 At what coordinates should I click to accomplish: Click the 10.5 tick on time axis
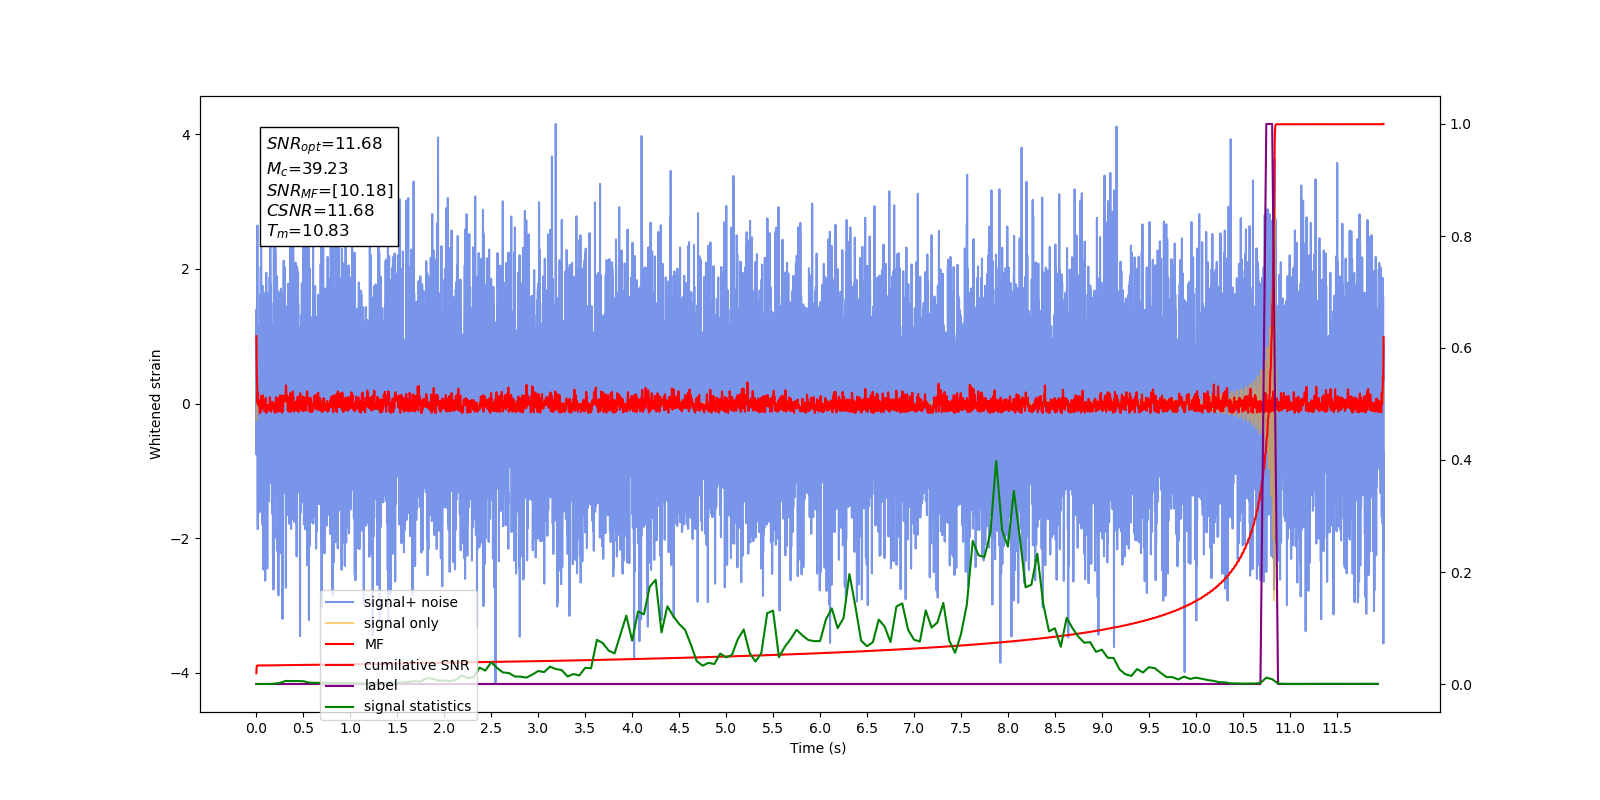1243,728
